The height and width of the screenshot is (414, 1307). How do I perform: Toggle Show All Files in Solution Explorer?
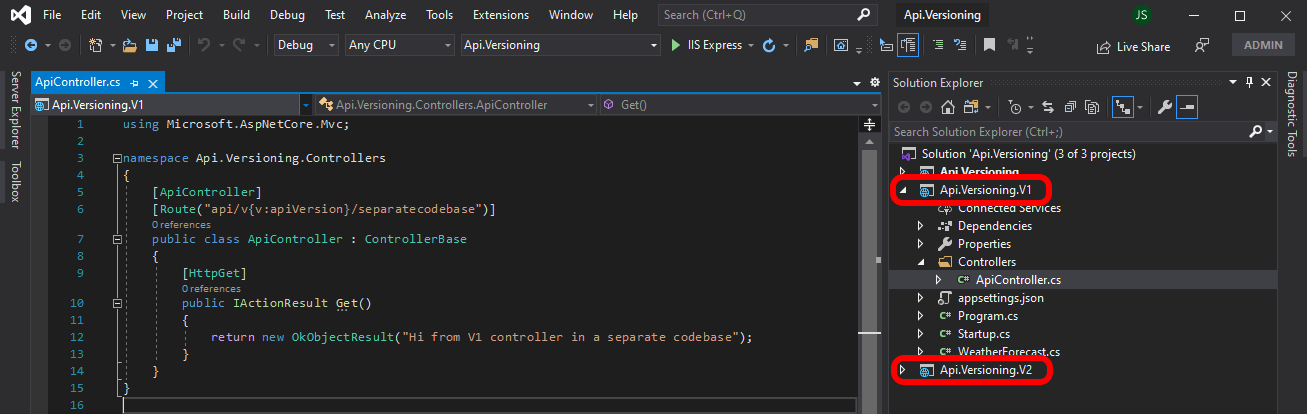coord(1093,107)
